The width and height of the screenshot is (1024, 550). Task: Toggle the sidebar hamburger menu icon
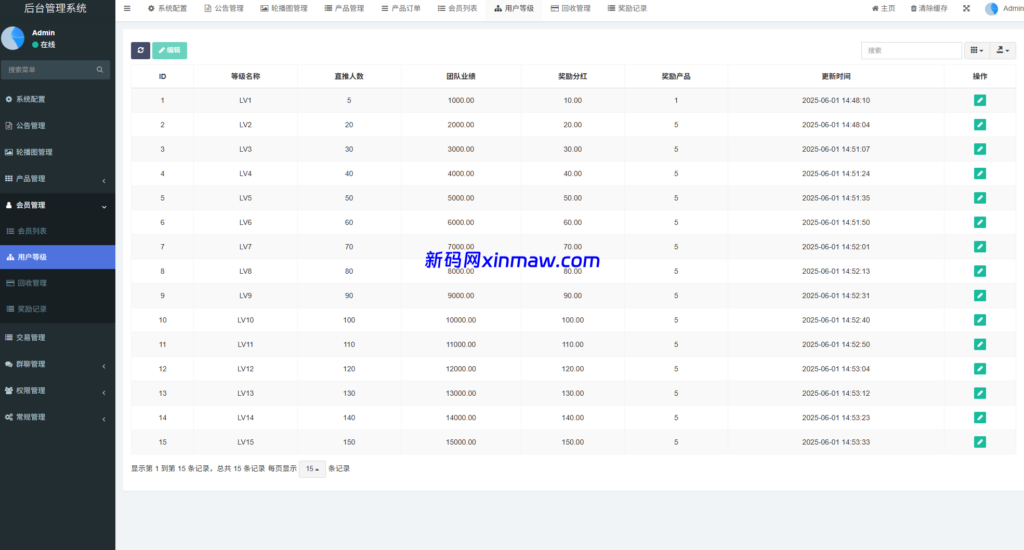[127, 8]
